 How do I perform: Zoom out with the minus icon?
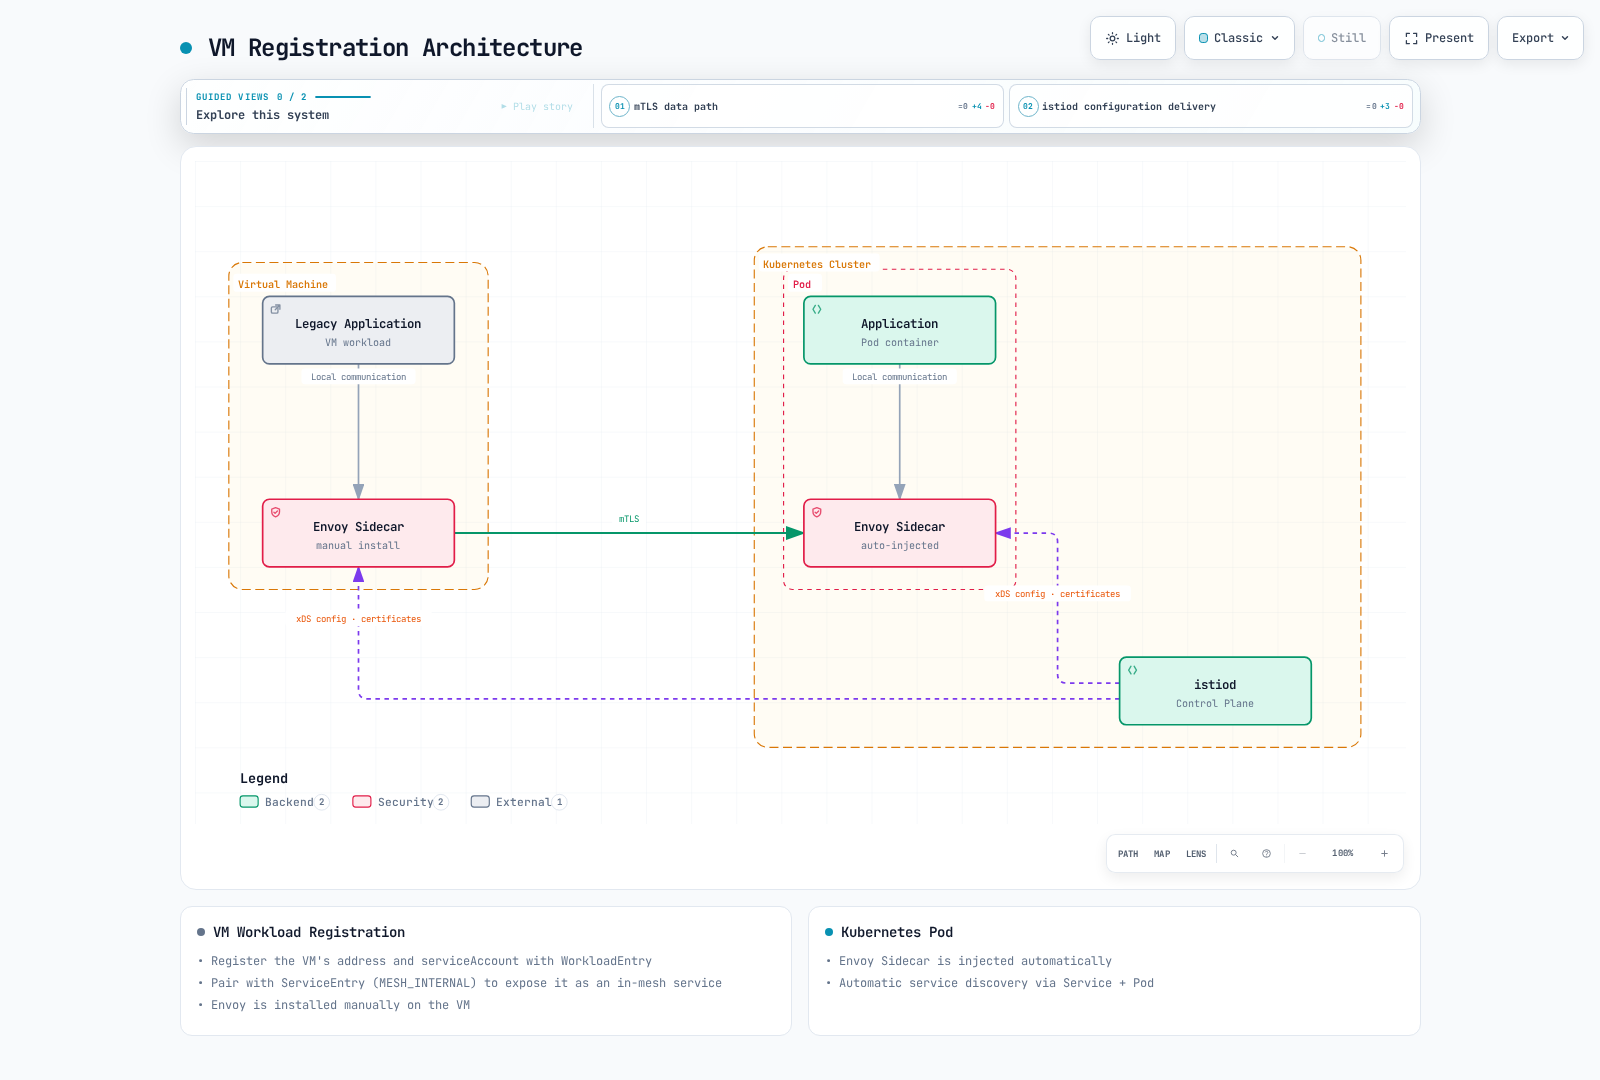[1302, 854]
